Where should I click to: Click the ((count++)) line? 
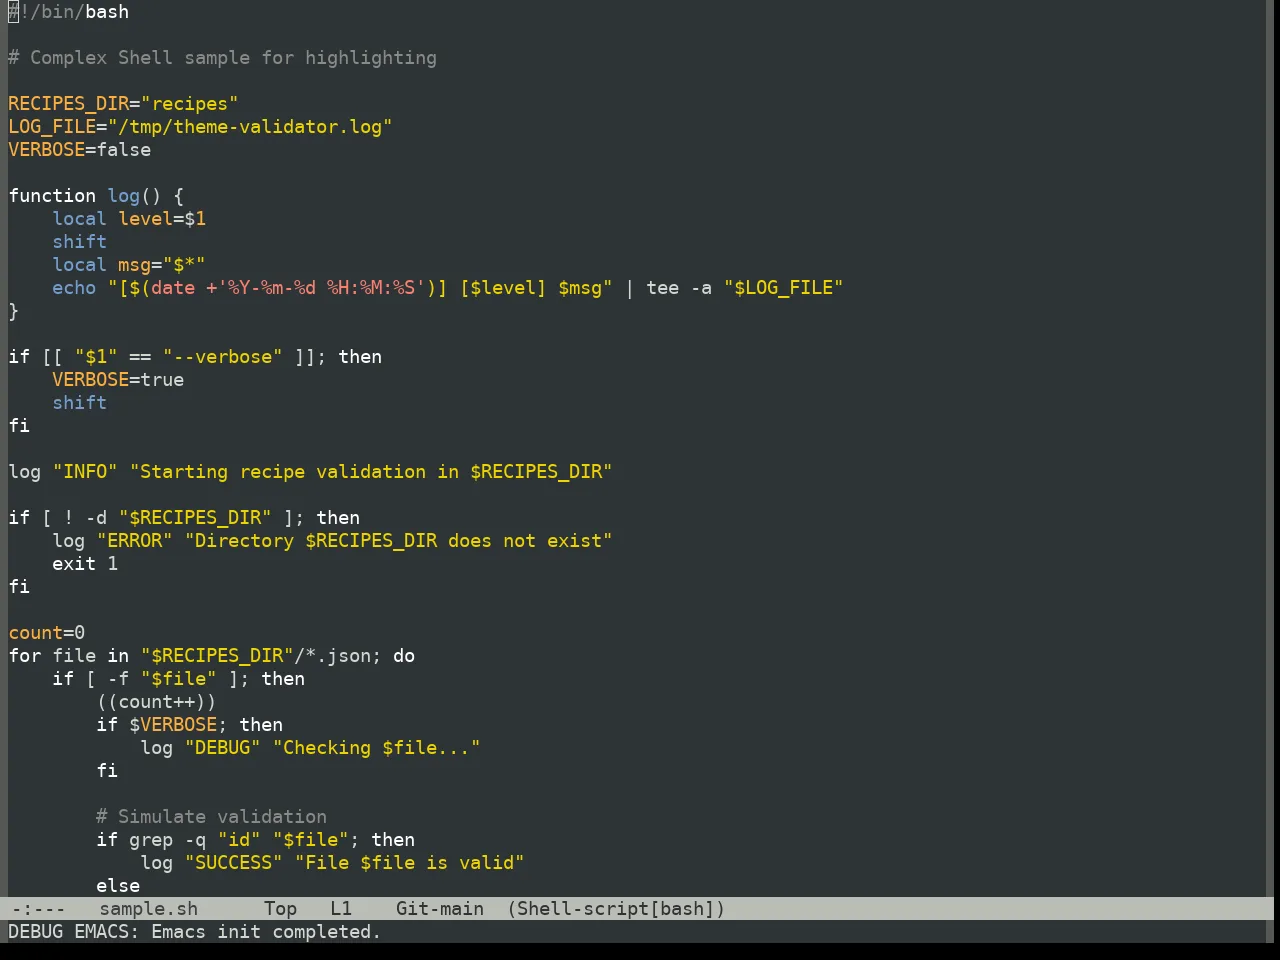click(x=156, y=702)
